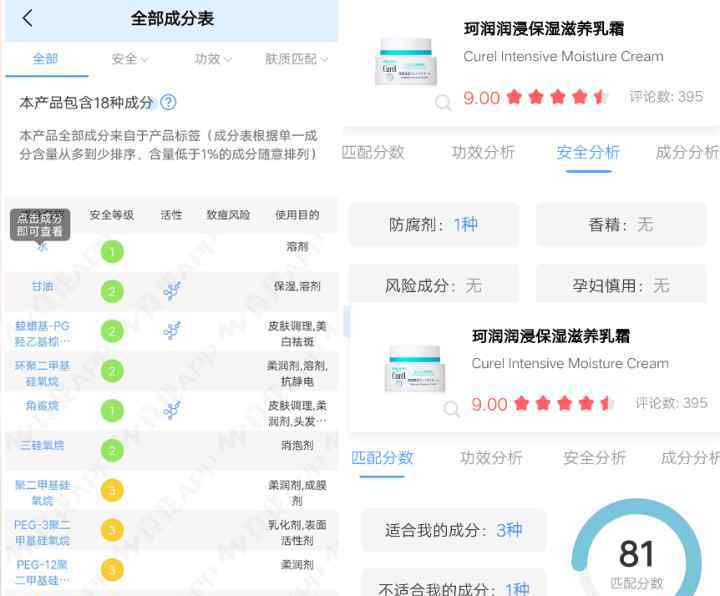The width and height of the screenshot is (720, 596).
Task: Tap the active ingredient icon in 甘油 row
Action: tap(172, 291)
